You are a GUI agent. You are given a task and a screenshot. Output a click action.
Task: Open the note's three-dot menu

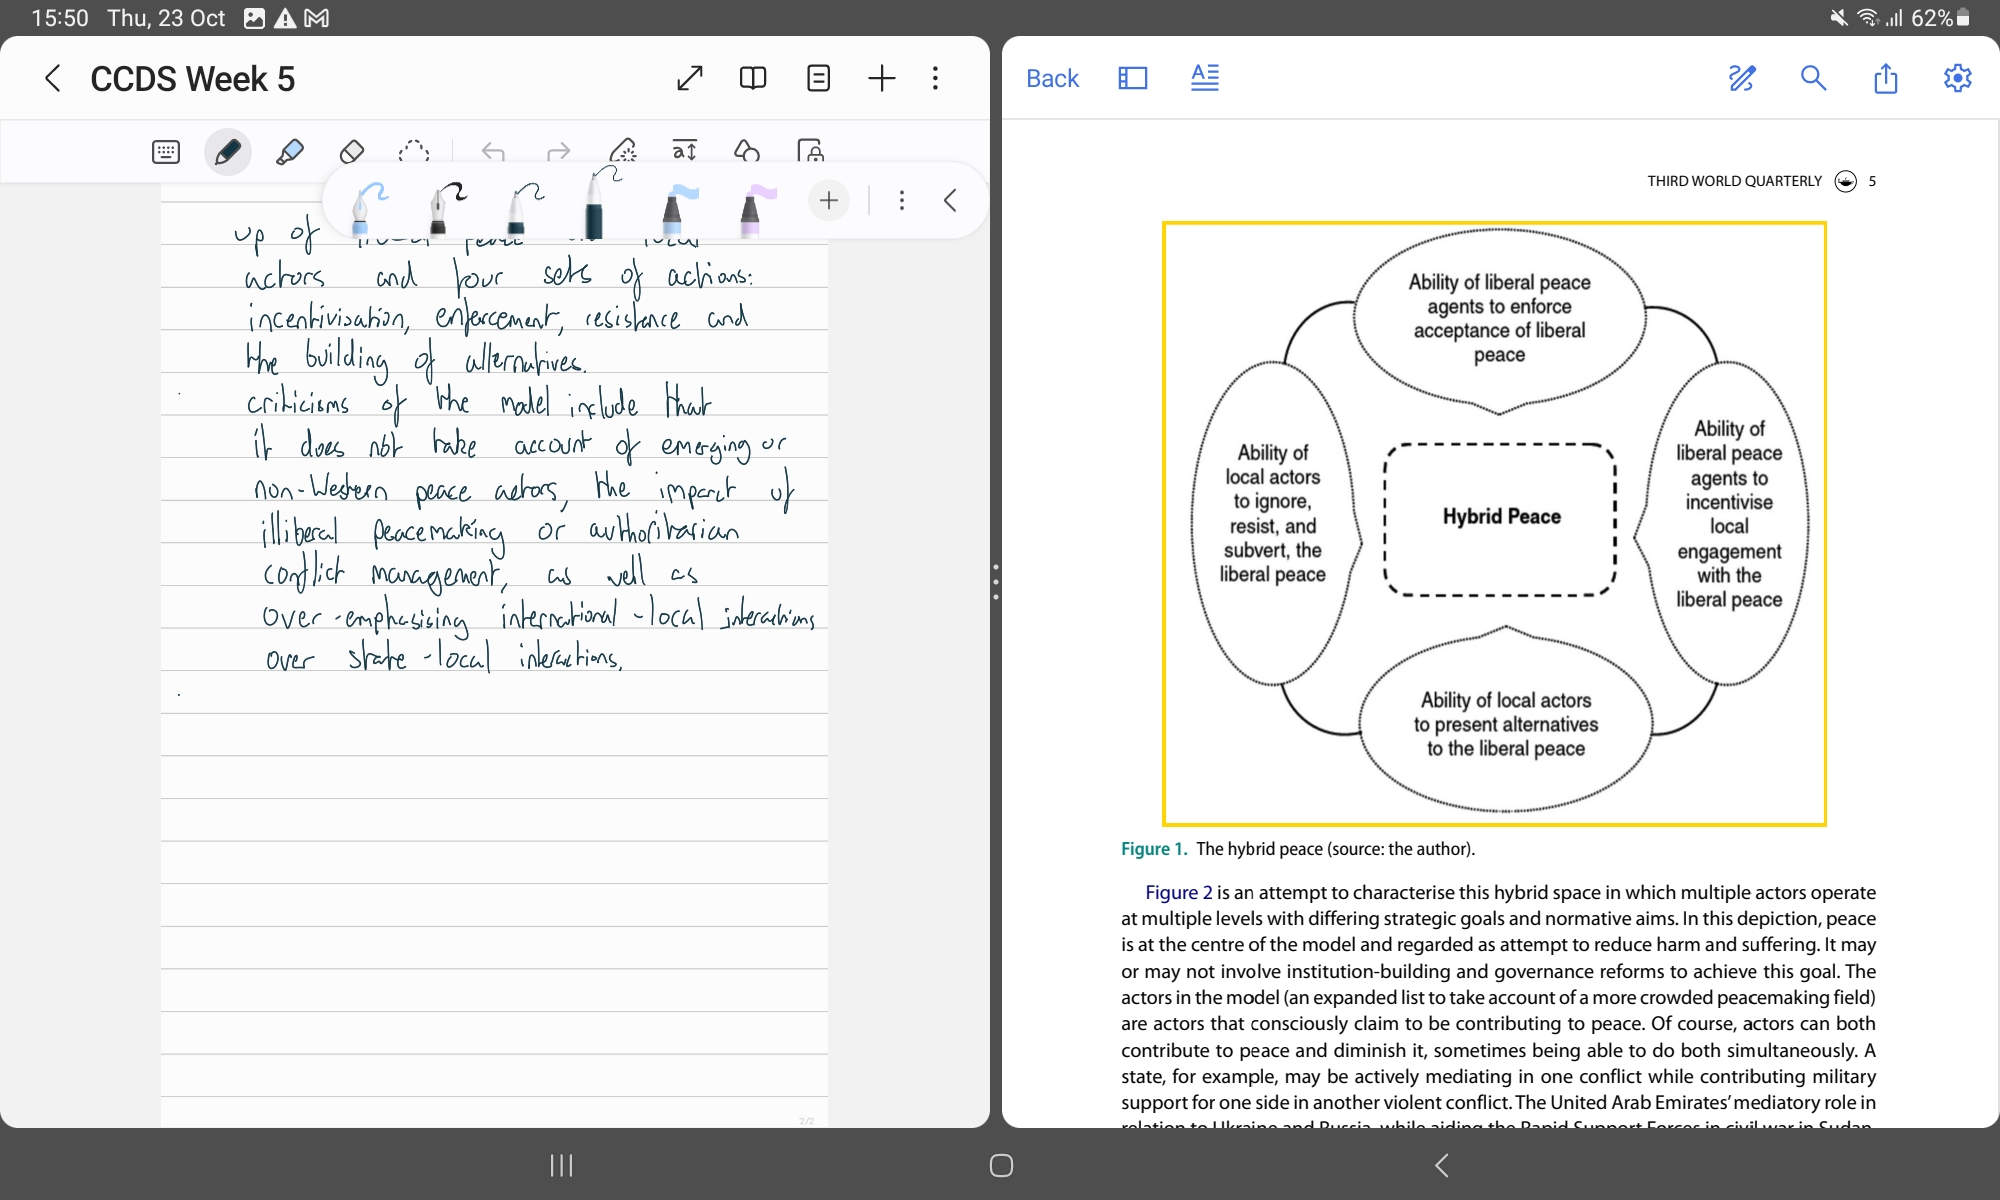pyautogui.click(x=935, y=78)
